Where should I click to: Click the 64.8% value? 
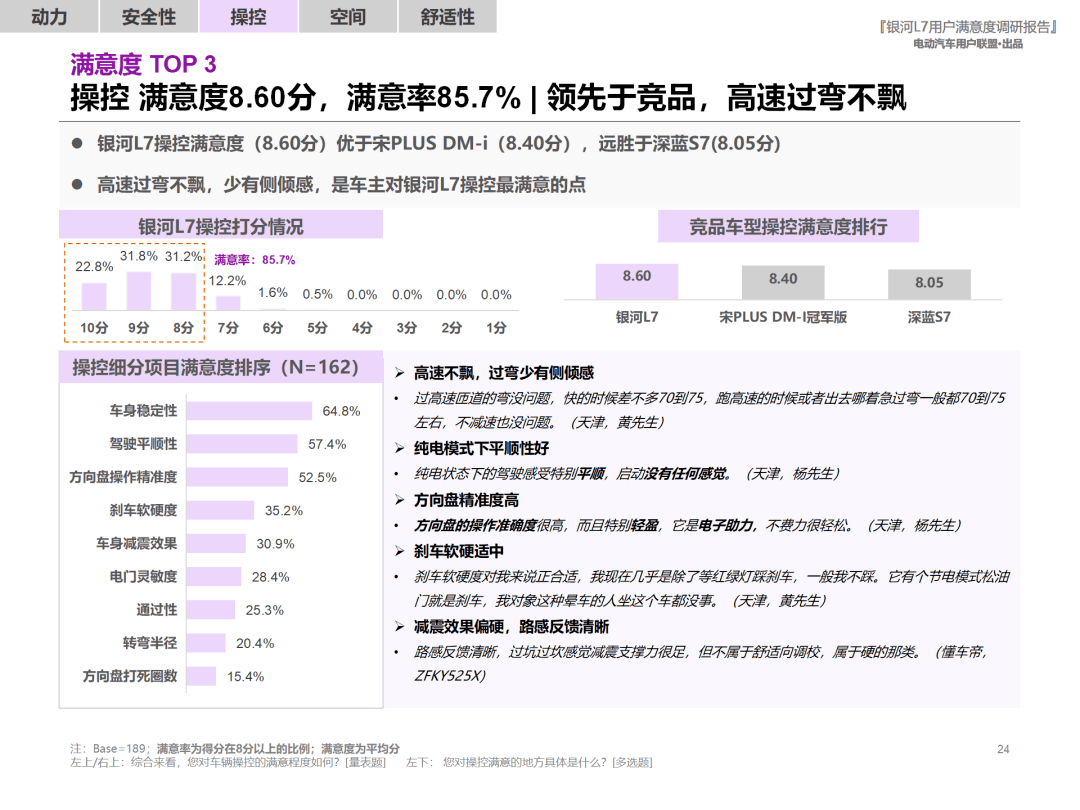pyautogui.click(x=341, y=411)
